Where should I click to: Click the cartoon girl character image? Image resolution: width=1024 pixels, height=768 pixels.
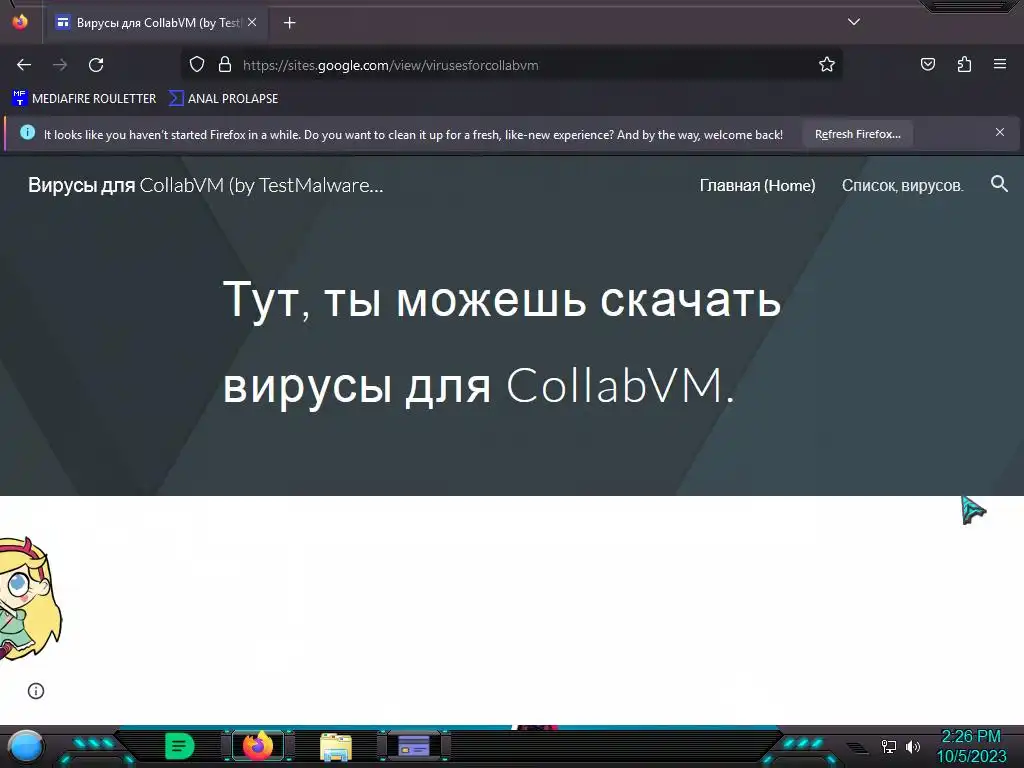coord(30,598)
